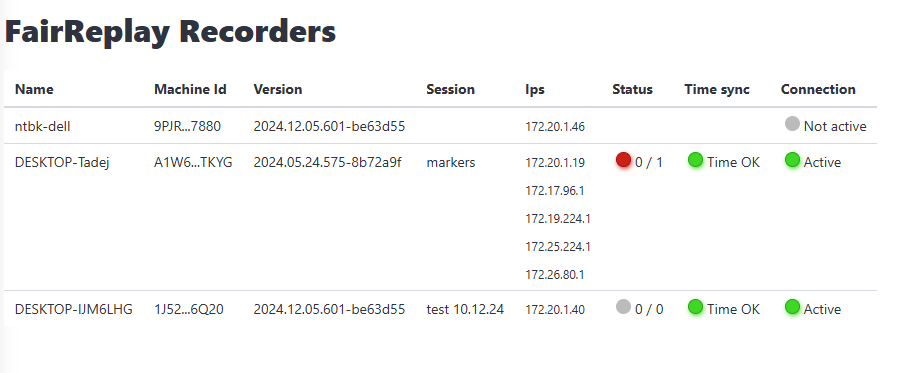Viewport: 910px width, 373px height.
Task: Select the Version column header
Action: (x=278, y=89)
